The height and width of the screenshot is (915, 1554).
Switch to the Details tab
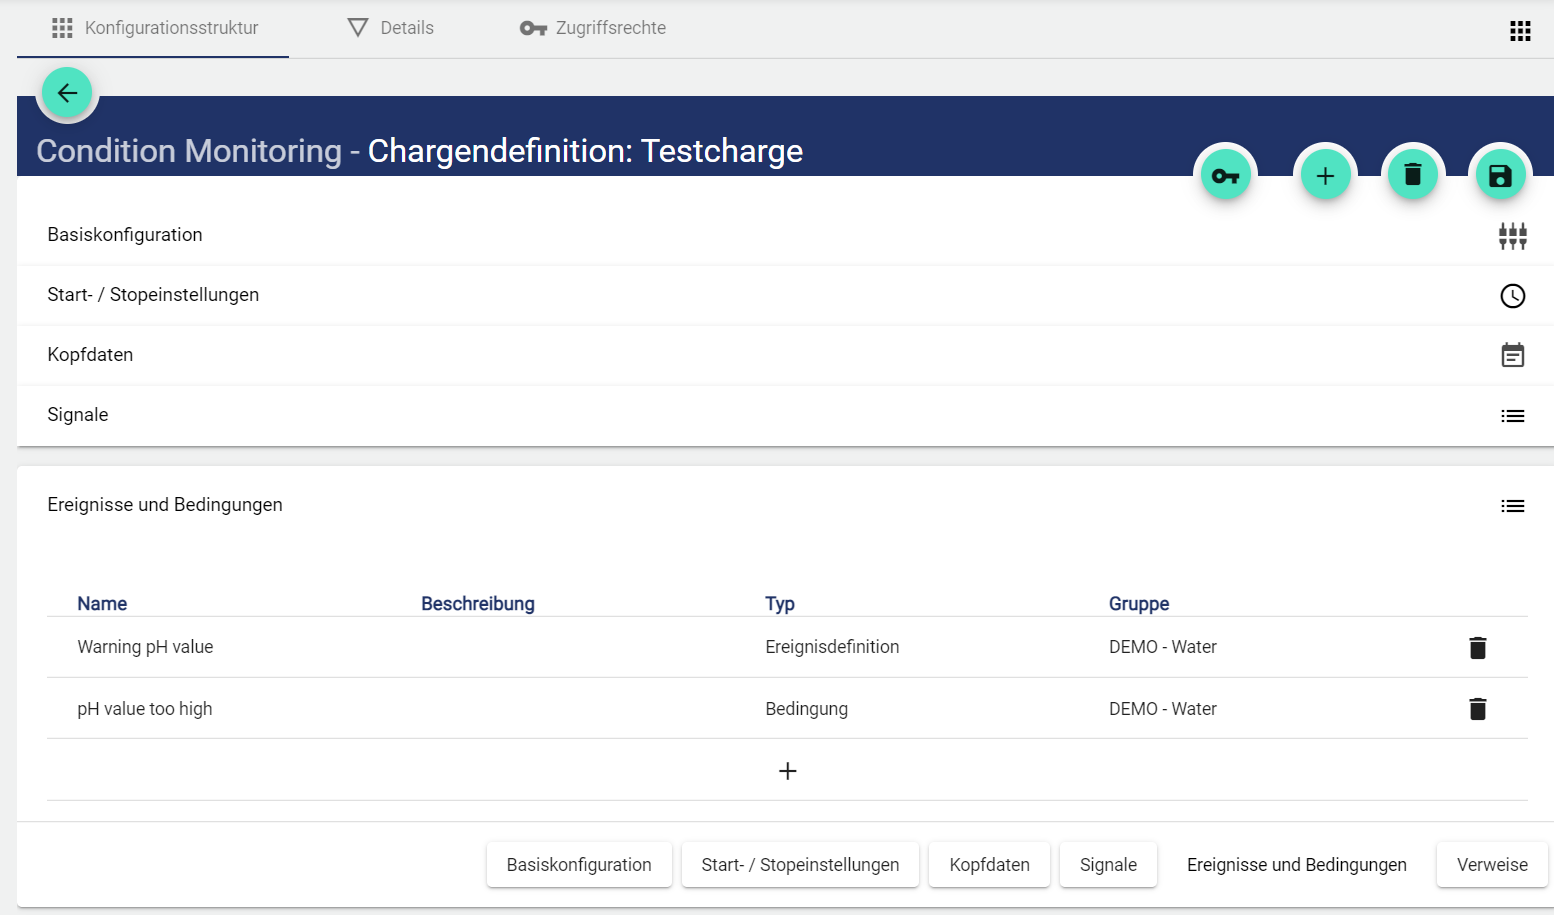click(x=391, y=28)
